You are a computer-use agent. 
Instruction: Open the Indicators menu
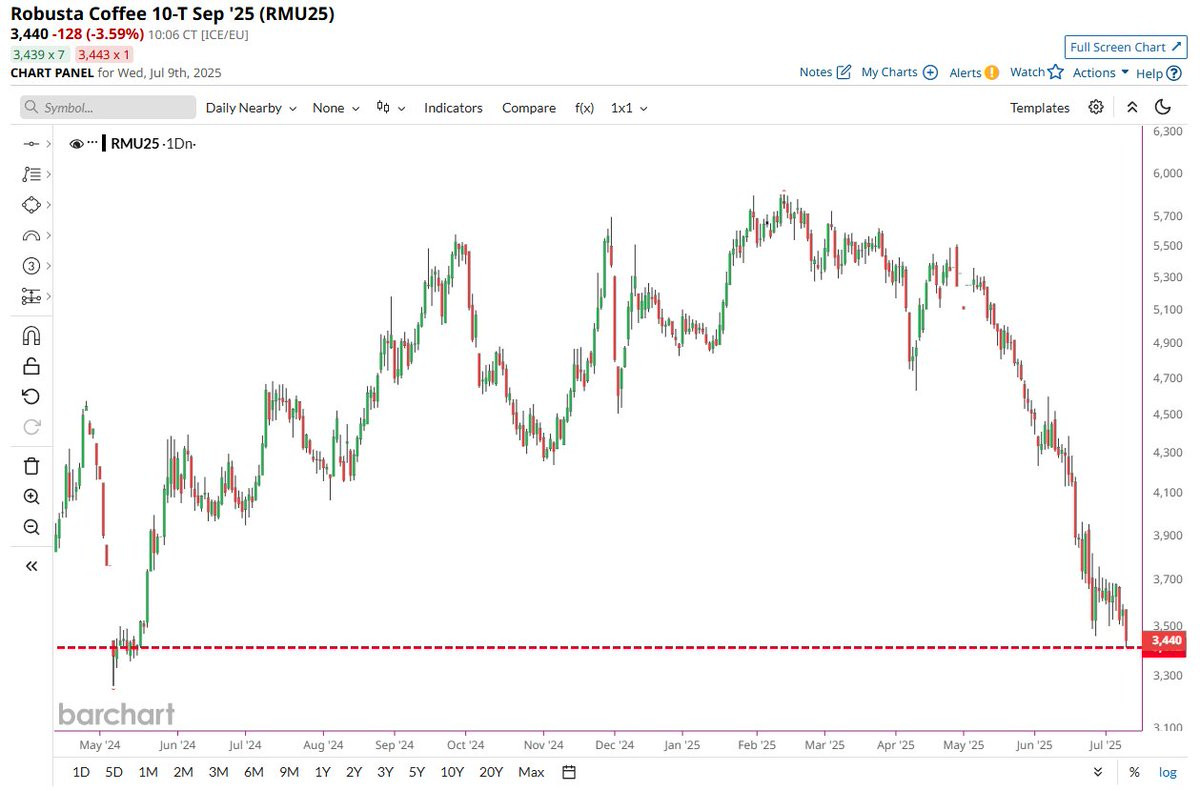pos(453,108)
